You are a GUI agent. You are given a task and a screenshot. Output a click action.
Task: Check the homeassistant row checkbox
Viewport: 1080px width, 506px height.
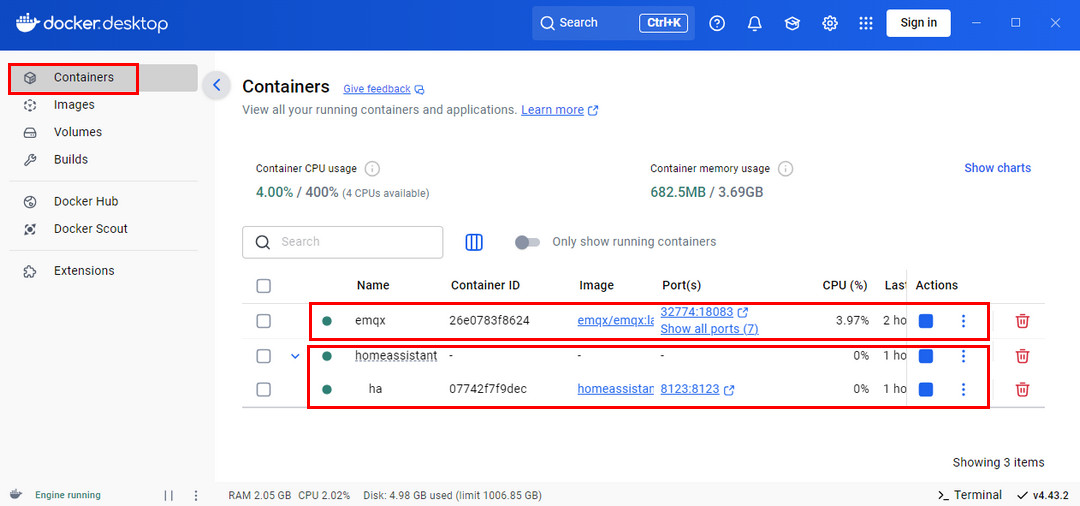(x=263, y=356)
